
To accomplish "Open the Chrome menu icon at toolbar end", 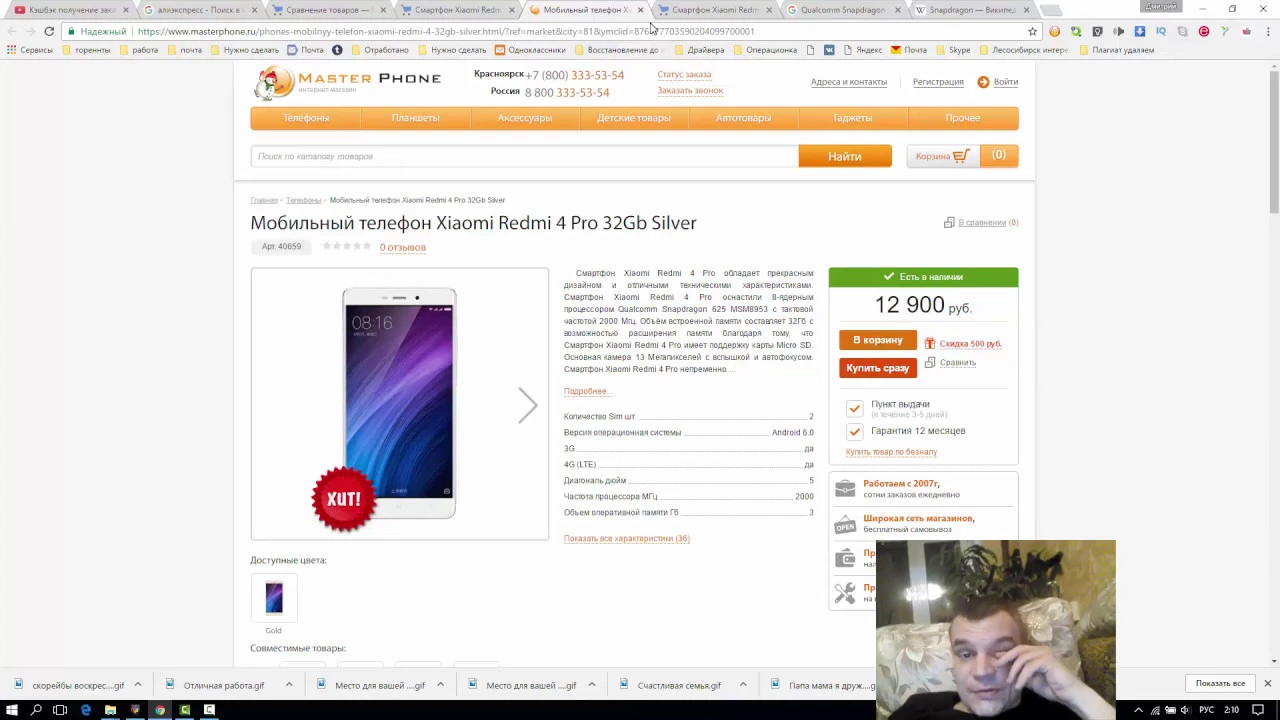I will [1267, 31].
